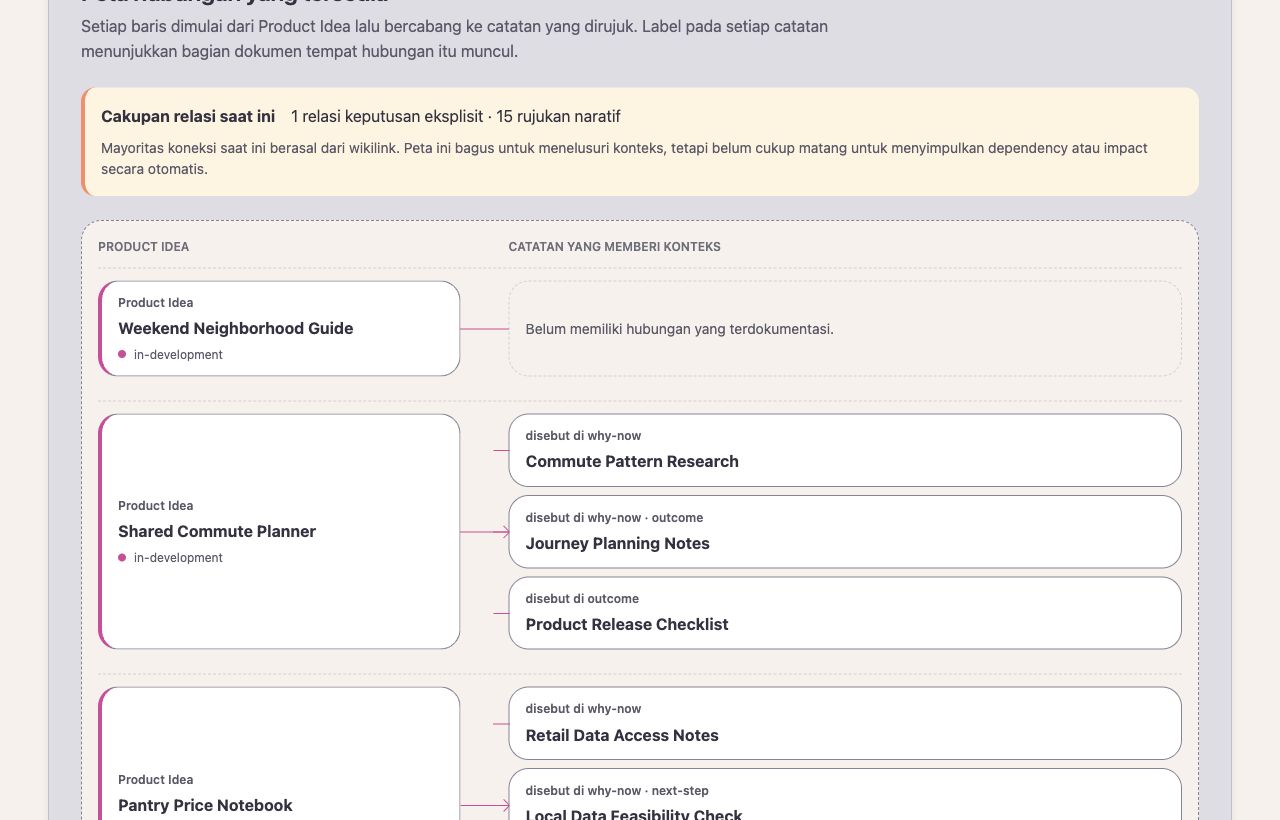Click the in-development status under Shared Commute Planner
This screenshot has width=1280, height=820.
tap(171, 558)
